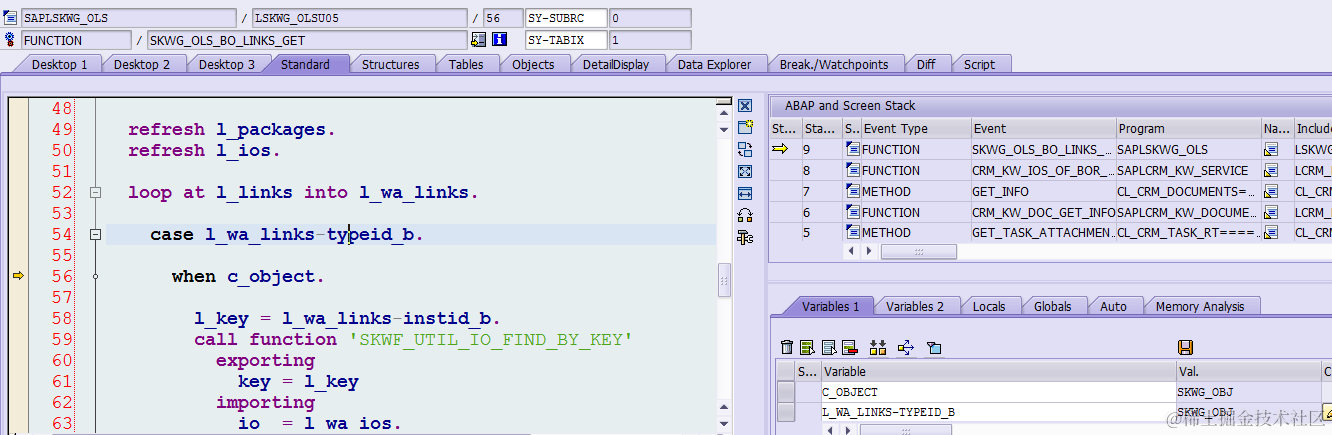1332x435 pixels.
Task: Switch to the Desktop 2 tab
Action: click(x=142, y=64)
